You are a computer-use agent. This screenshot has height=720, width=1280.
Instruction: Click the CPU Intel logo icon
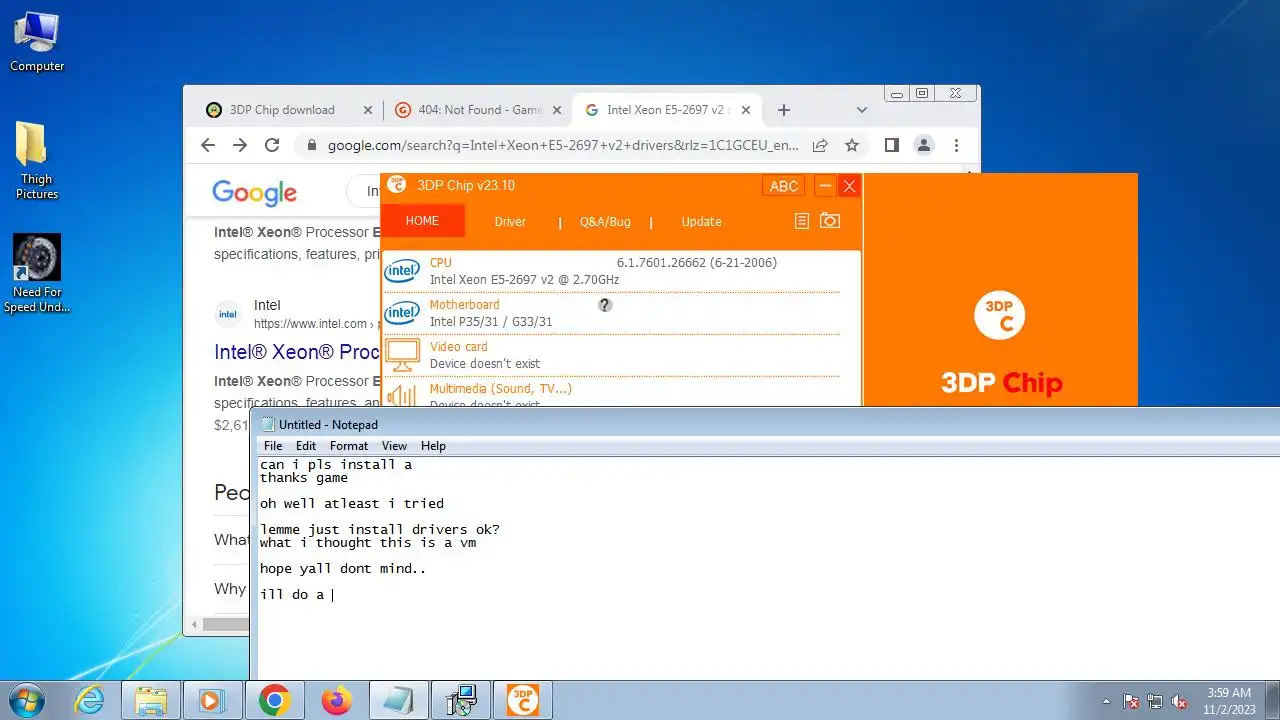pyautogui.click(x=402, y=271)
